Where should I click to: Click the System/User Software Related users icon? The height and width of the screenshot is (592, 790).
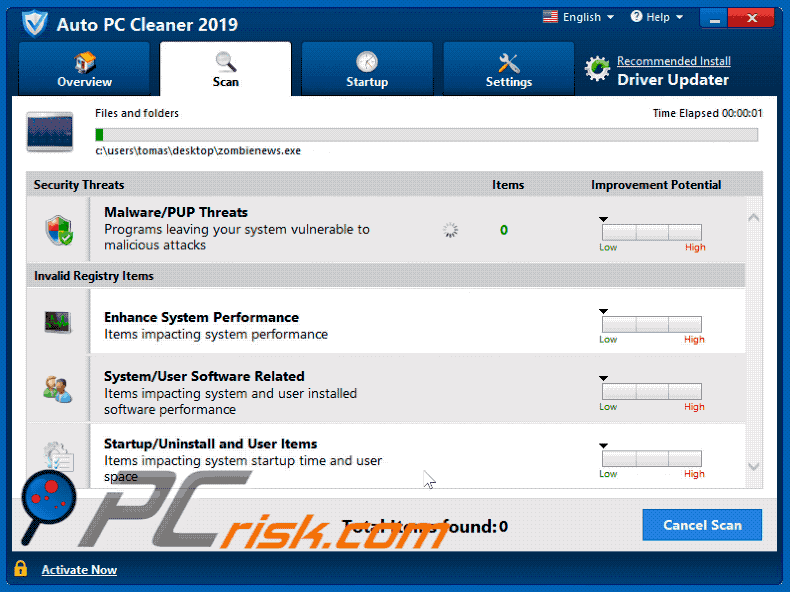coord(57,389)
